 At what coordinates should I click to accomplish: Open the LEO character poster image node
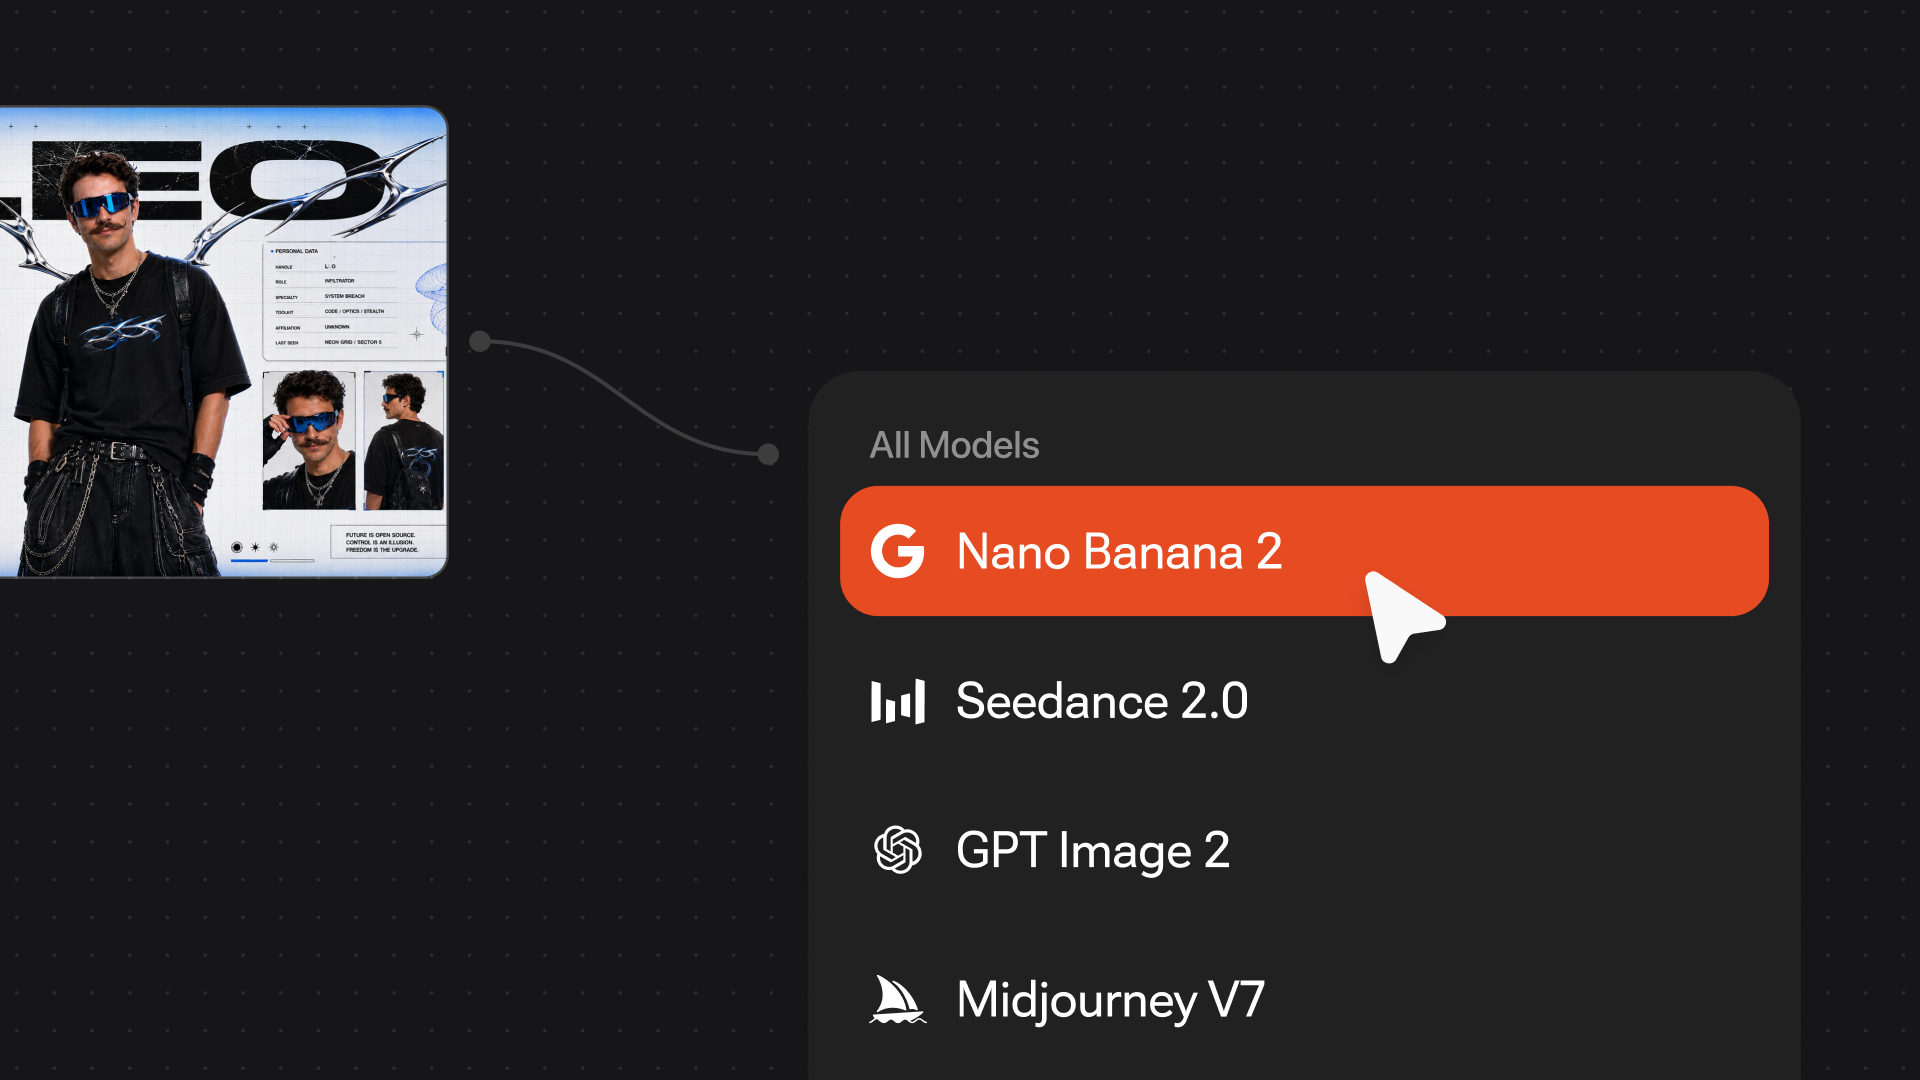[x=224, y=341]
